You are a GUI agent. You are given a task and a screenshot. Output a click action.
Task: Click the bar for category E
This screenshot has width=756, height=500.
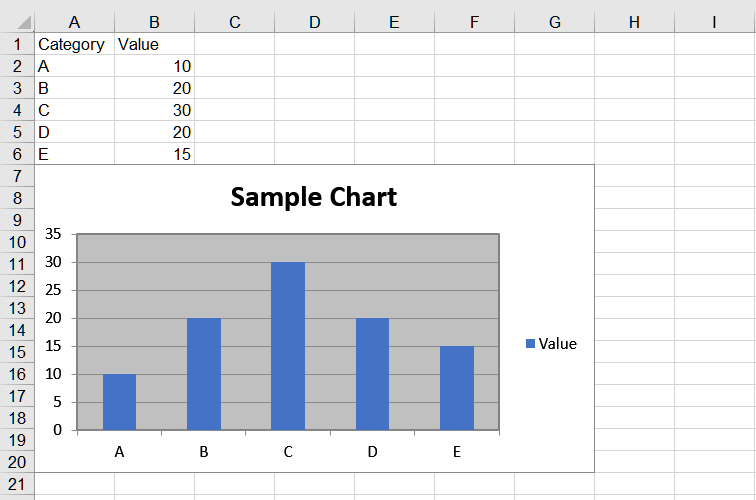pyautogui.click(x=457, y=388)
